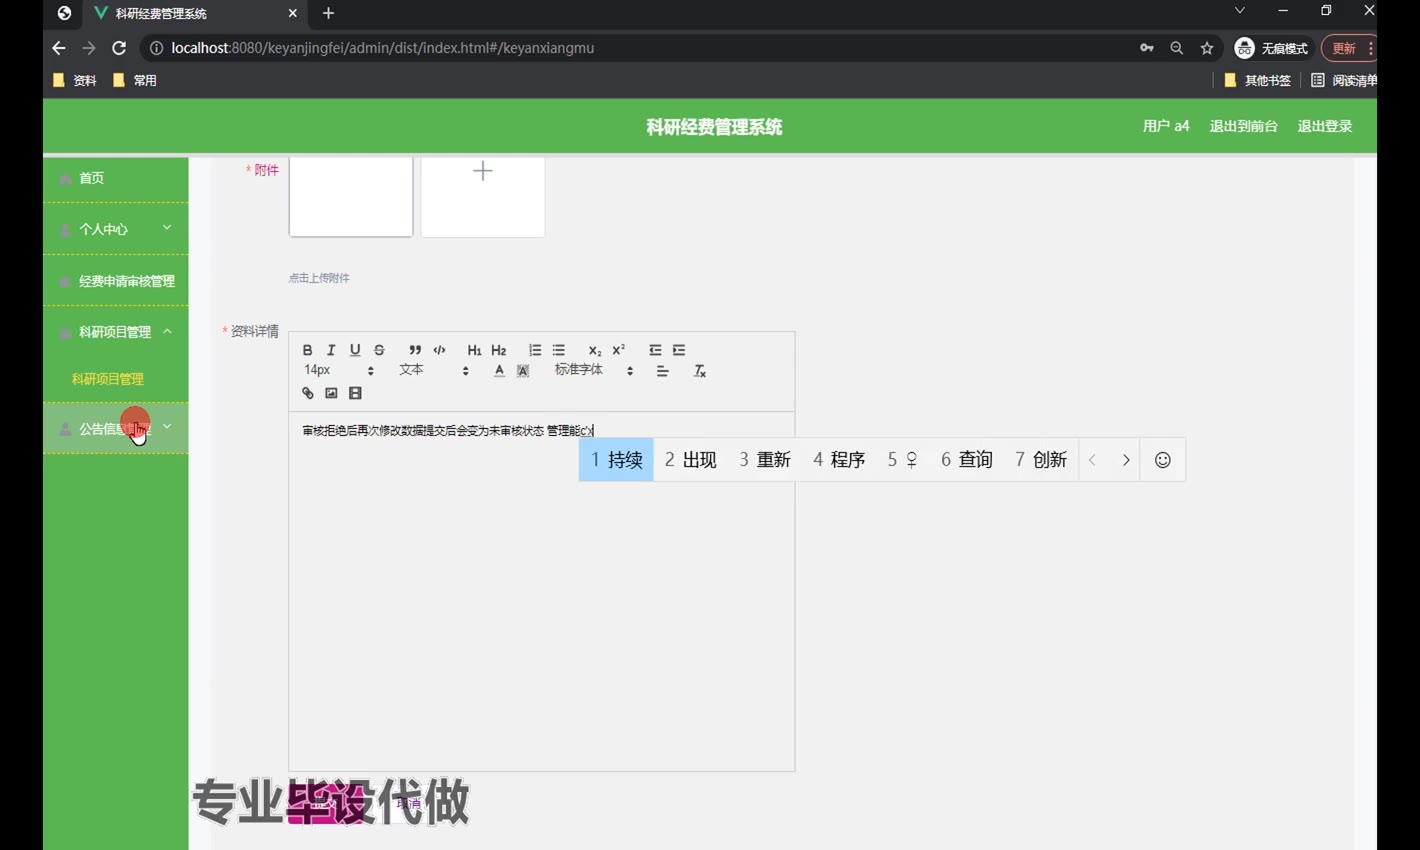Create an ordered numbered list
1420x850 pixels.
[535, 350]
